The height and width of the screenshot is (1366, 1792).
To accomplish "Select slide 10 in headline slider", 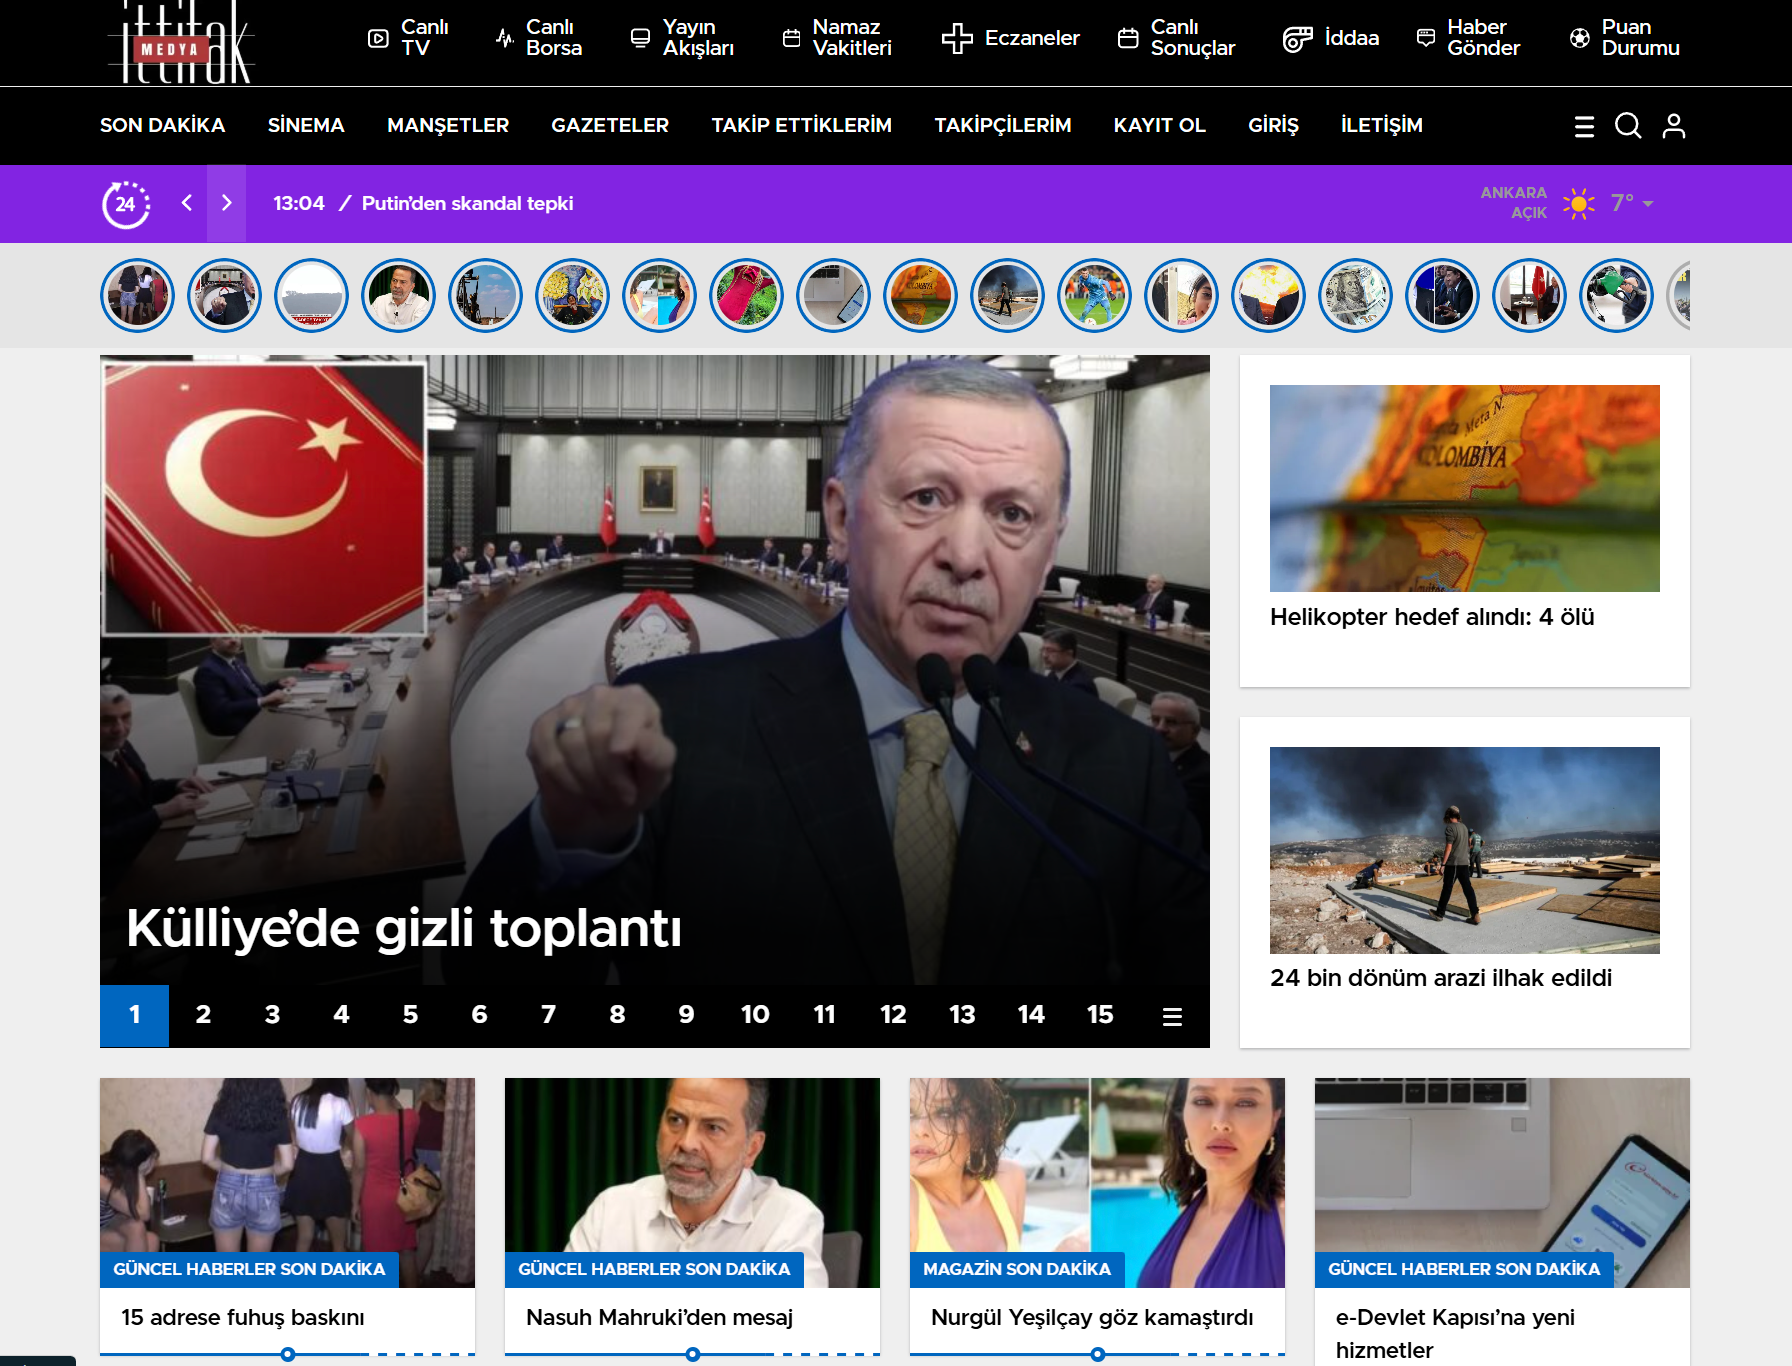I will pyautogui.click(x=755, y=1015).
